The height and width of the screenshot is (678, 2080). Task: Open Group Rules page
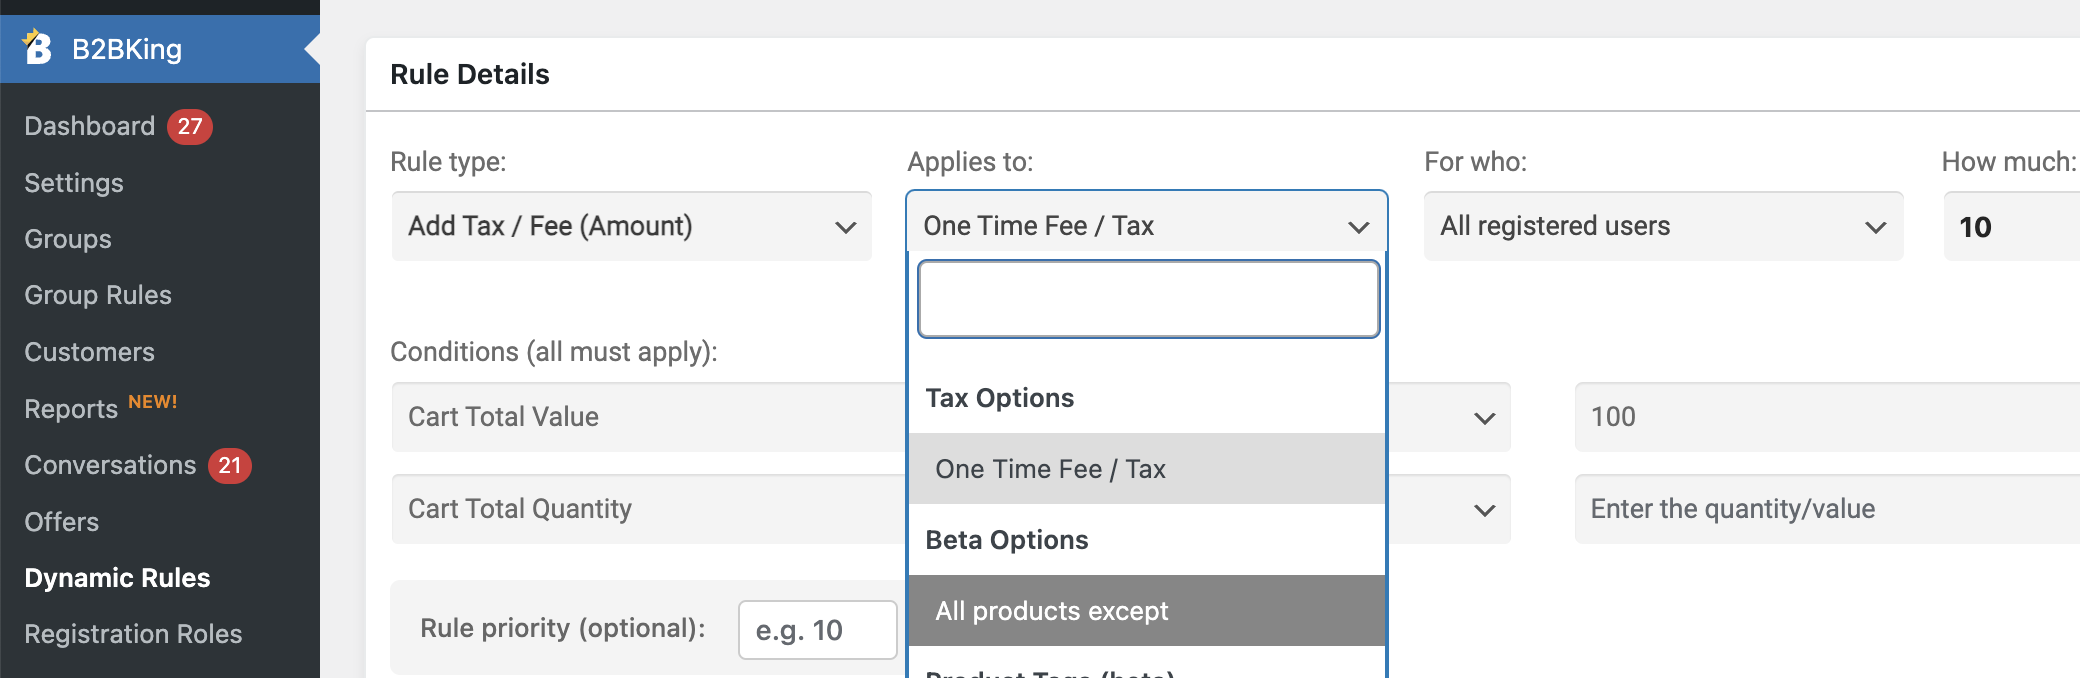[x=98, y=295]
